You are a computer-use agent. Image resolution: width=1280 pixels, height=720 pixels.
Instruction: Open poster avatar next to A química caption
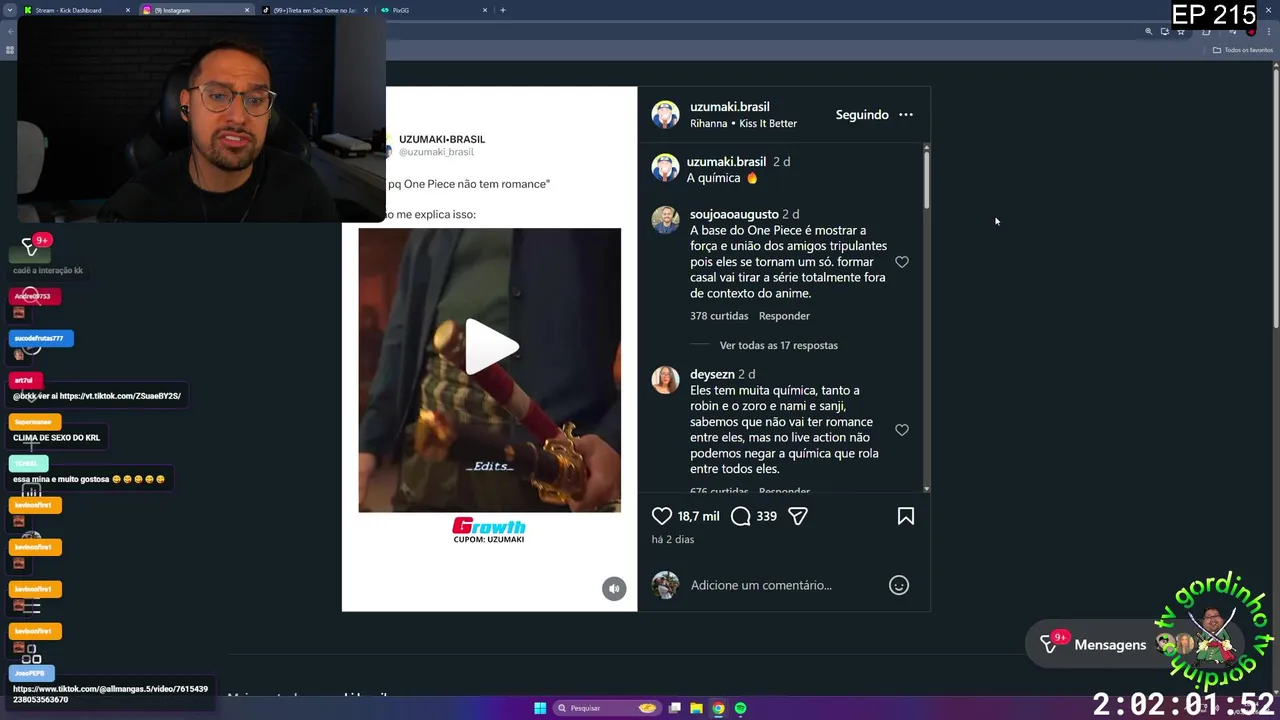click(665, 168)
